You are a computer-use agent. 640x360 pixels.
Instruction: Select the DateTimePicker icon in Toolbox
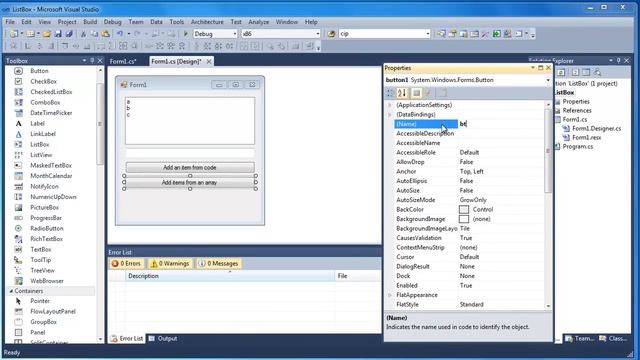click(18, 113)
